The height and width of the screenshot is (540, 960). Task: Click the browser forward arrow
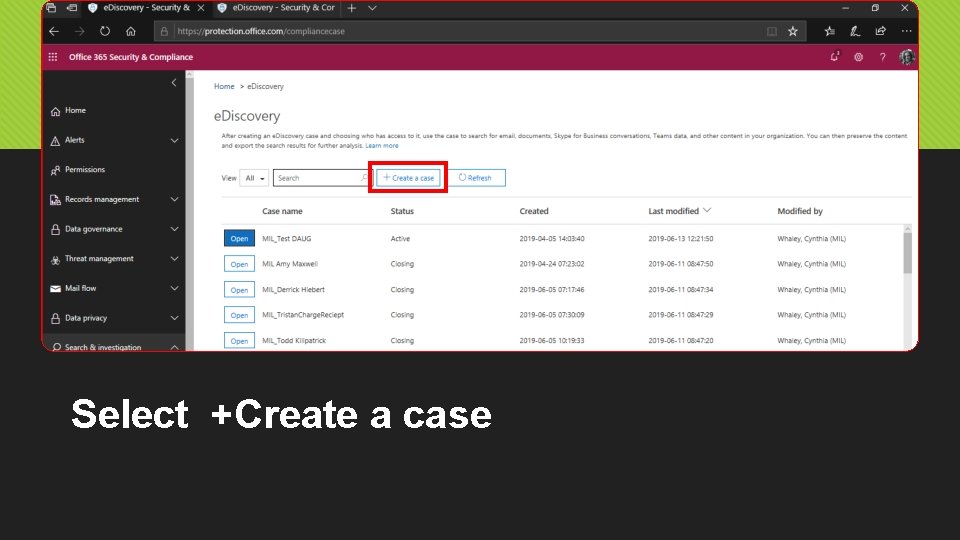tap(80, 31)
